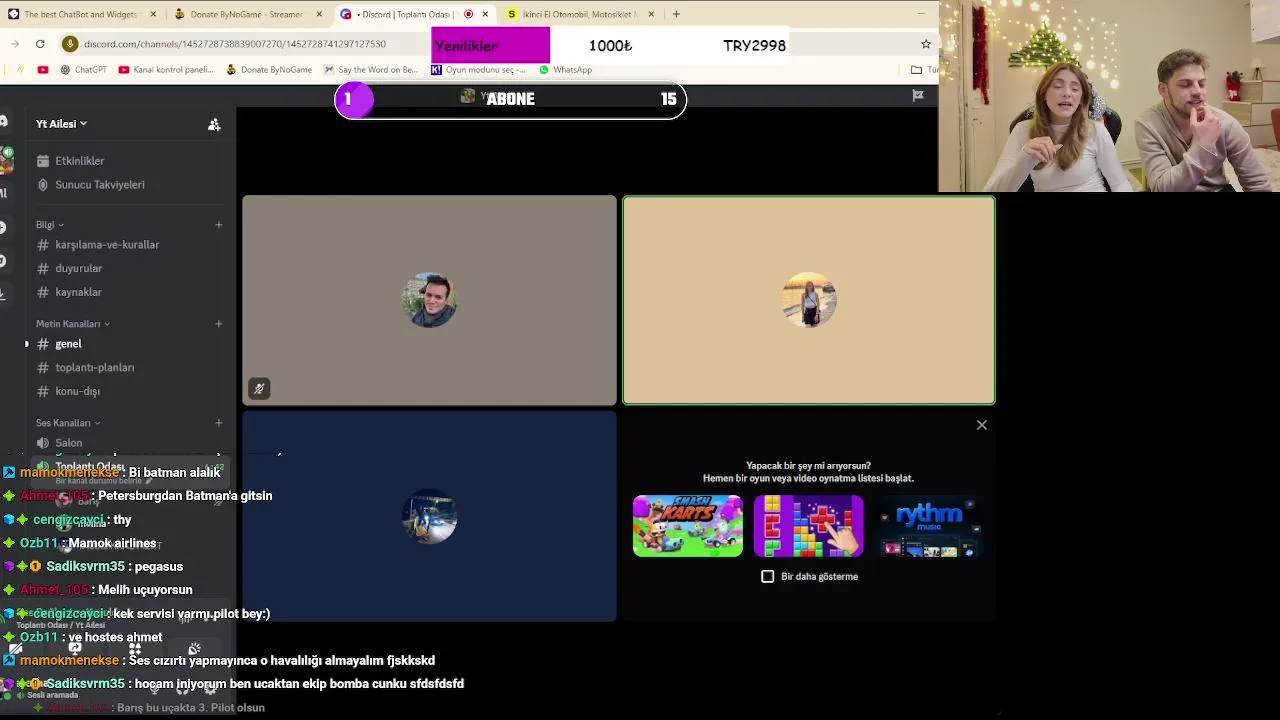Collapse the Ses Kanalları category
The width and height of the screenshot is (1280, 720).
coord(68,423)
